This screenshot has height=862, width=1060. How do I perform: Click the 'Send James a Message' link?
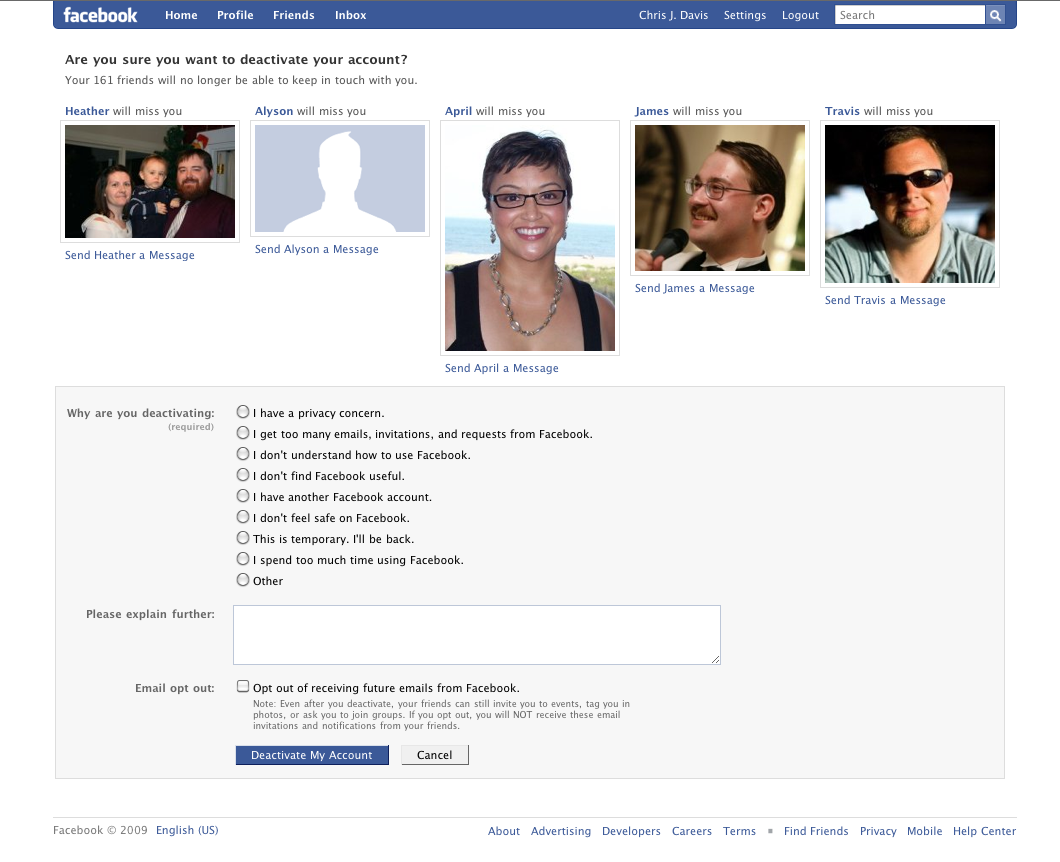pos(694,288)
